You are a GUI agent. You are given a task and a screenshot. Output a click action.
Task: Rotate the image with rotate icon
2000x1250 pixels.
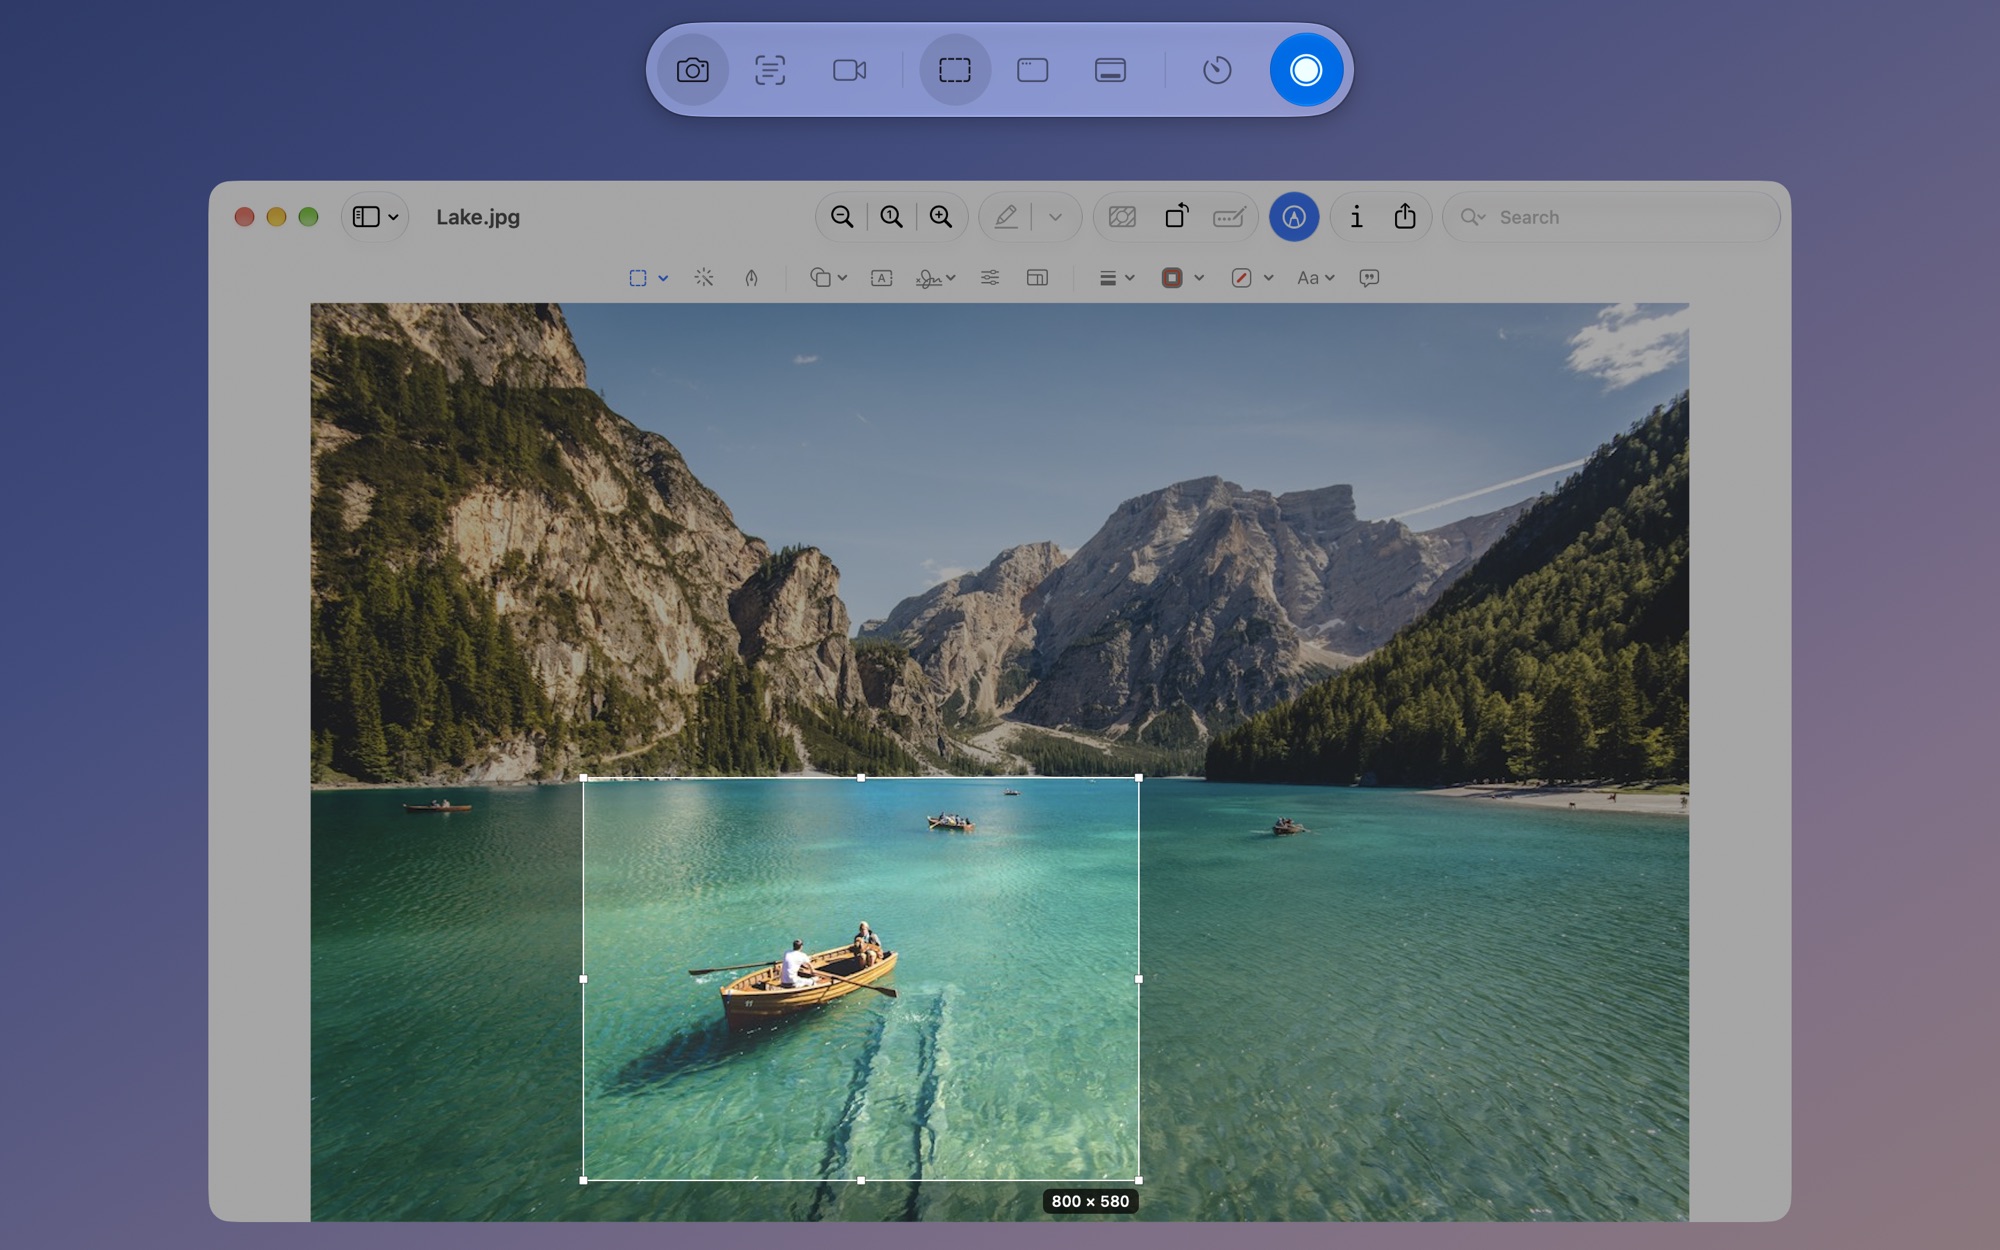pyautogui.click(x=1176, y=216)
